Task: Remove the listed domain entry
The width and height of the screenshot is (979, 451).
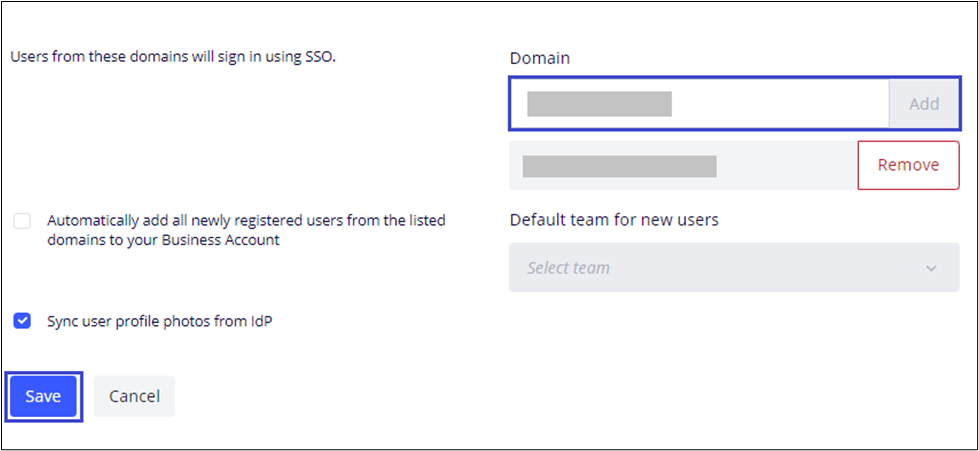Action: (908, 165)
